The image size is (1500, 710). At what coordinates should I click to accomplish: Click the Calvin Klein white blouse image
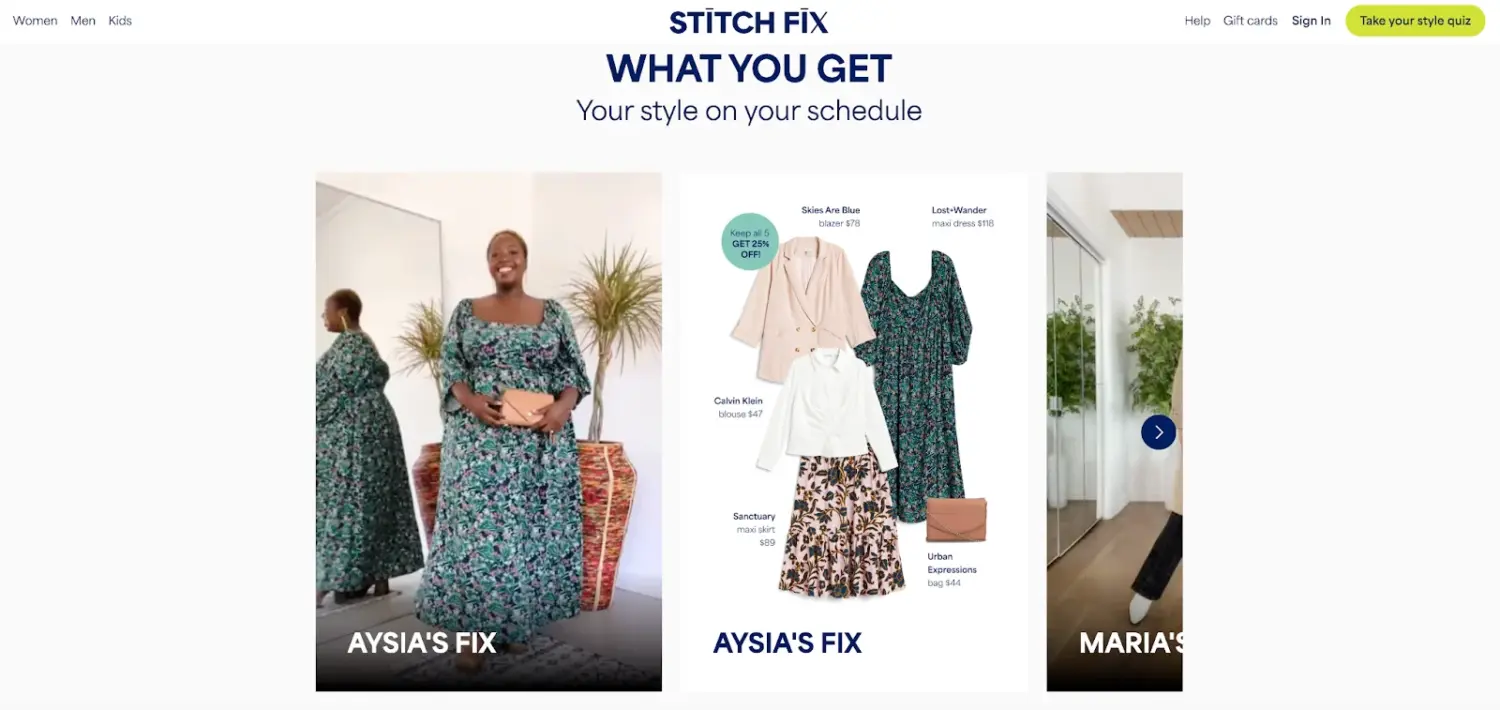(x=826, y=410)
